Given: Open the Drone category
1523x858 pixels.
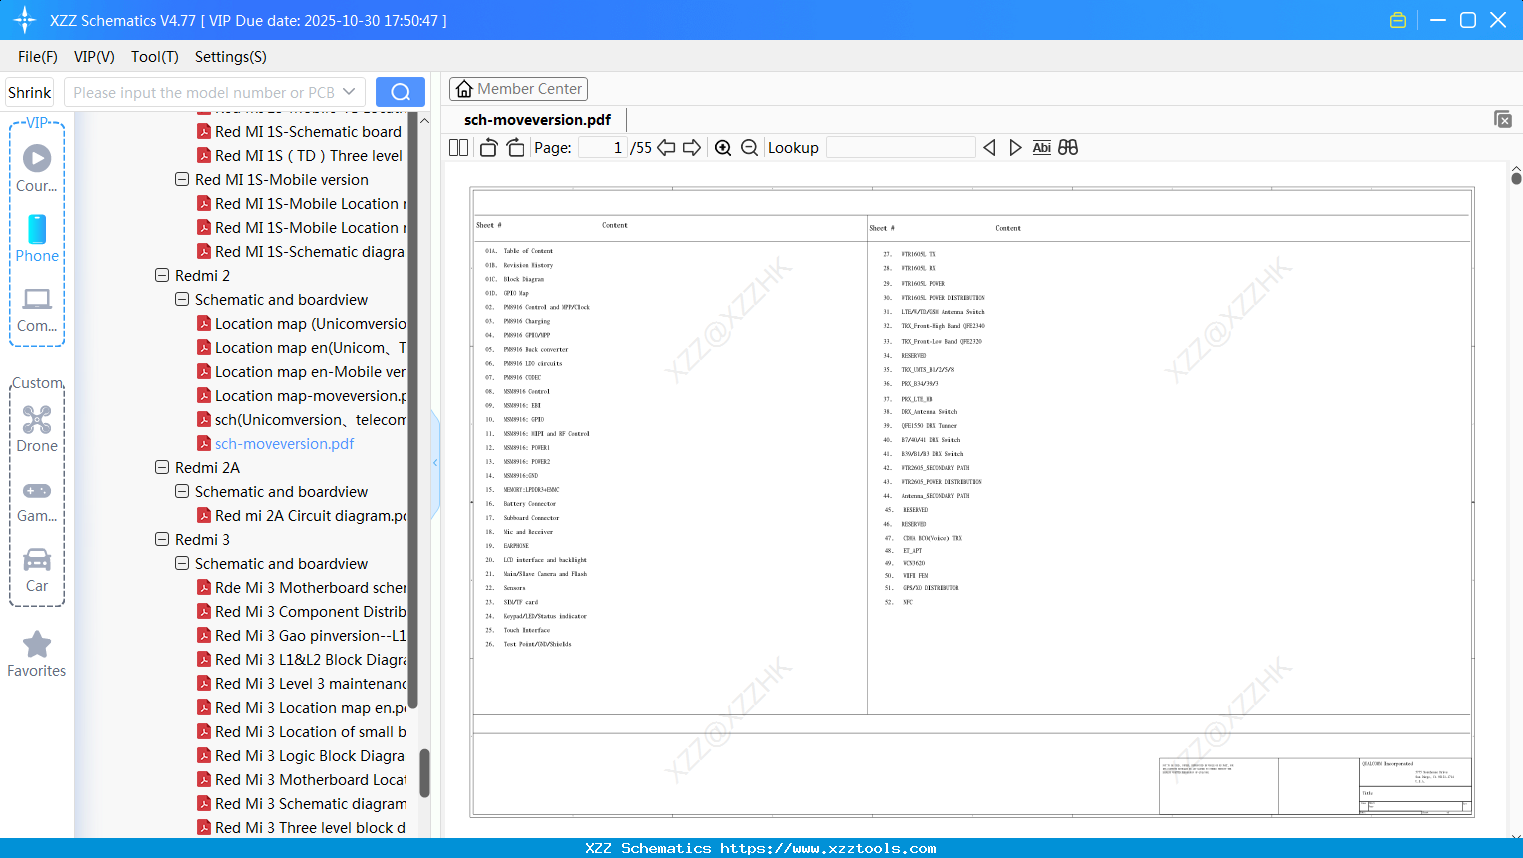Looking at the screenshot, I should tap(37, 429).
